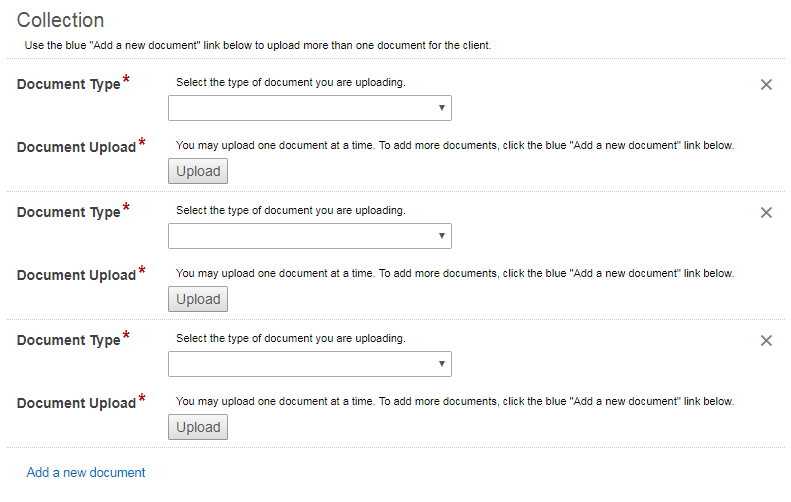Click the third "You may upload one document" hint
791x502 pixels.
pyautogui.click(x=455, y=401)
